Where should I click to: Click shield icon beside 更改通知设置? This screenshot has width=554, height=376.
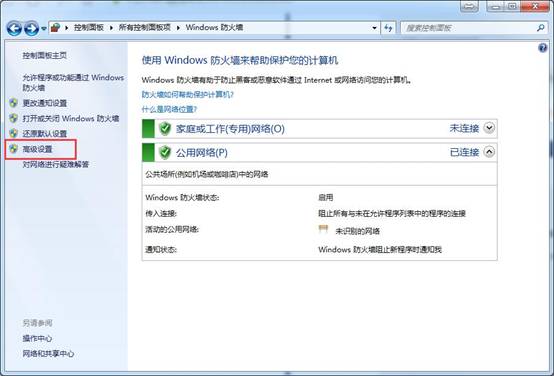(x=13, y=103)
